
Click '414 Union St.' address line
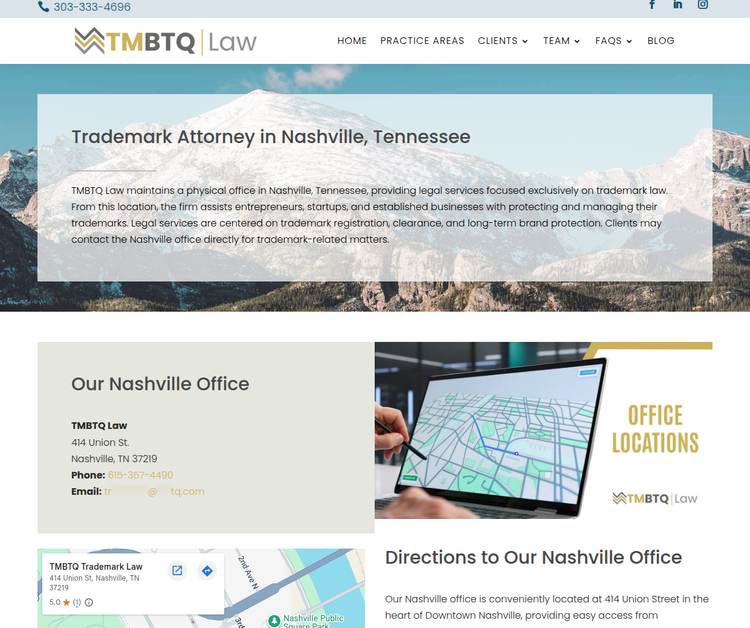pos(100,442)
